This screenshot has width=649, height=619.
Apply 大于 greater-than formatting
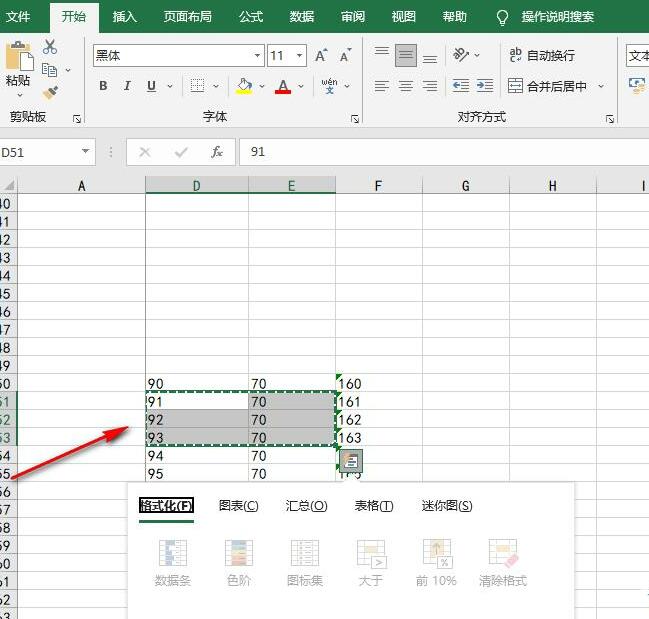point(371,563)
